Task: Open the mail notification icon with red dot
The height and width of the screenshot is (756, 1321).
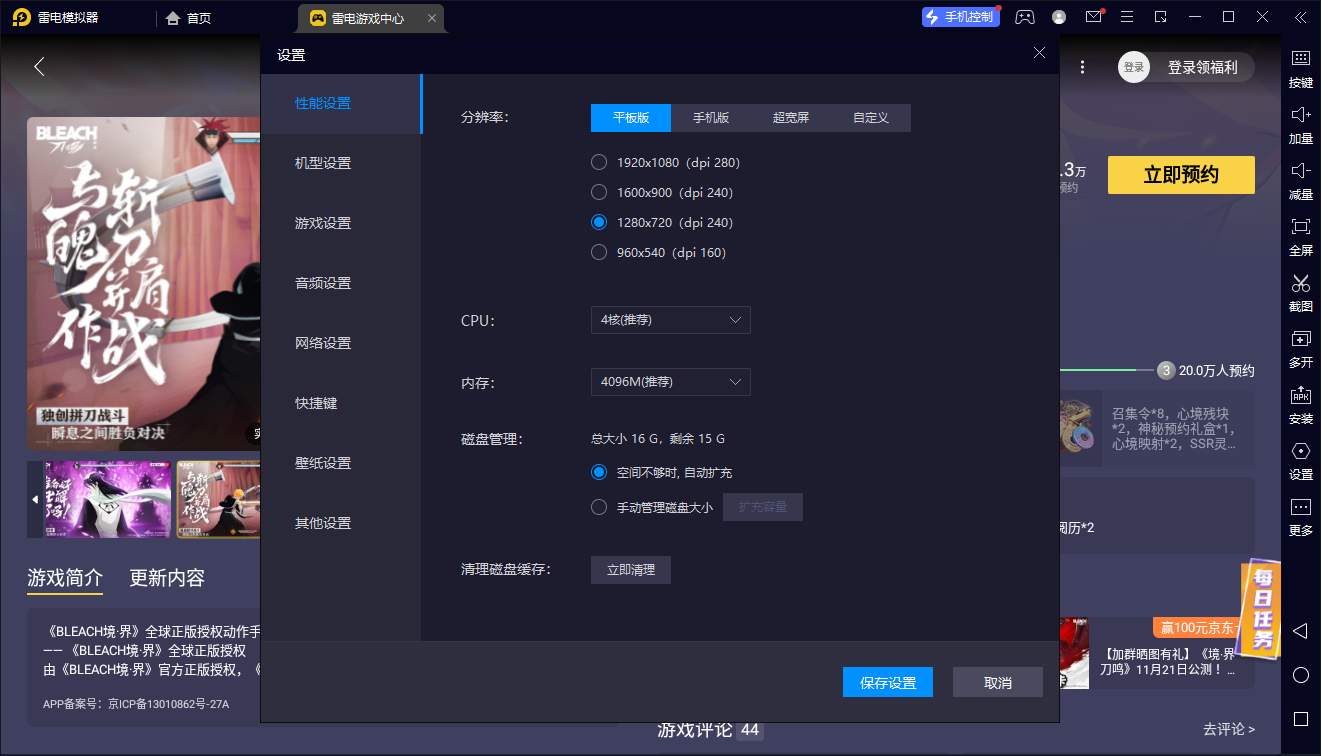Action: point(1092,16)
